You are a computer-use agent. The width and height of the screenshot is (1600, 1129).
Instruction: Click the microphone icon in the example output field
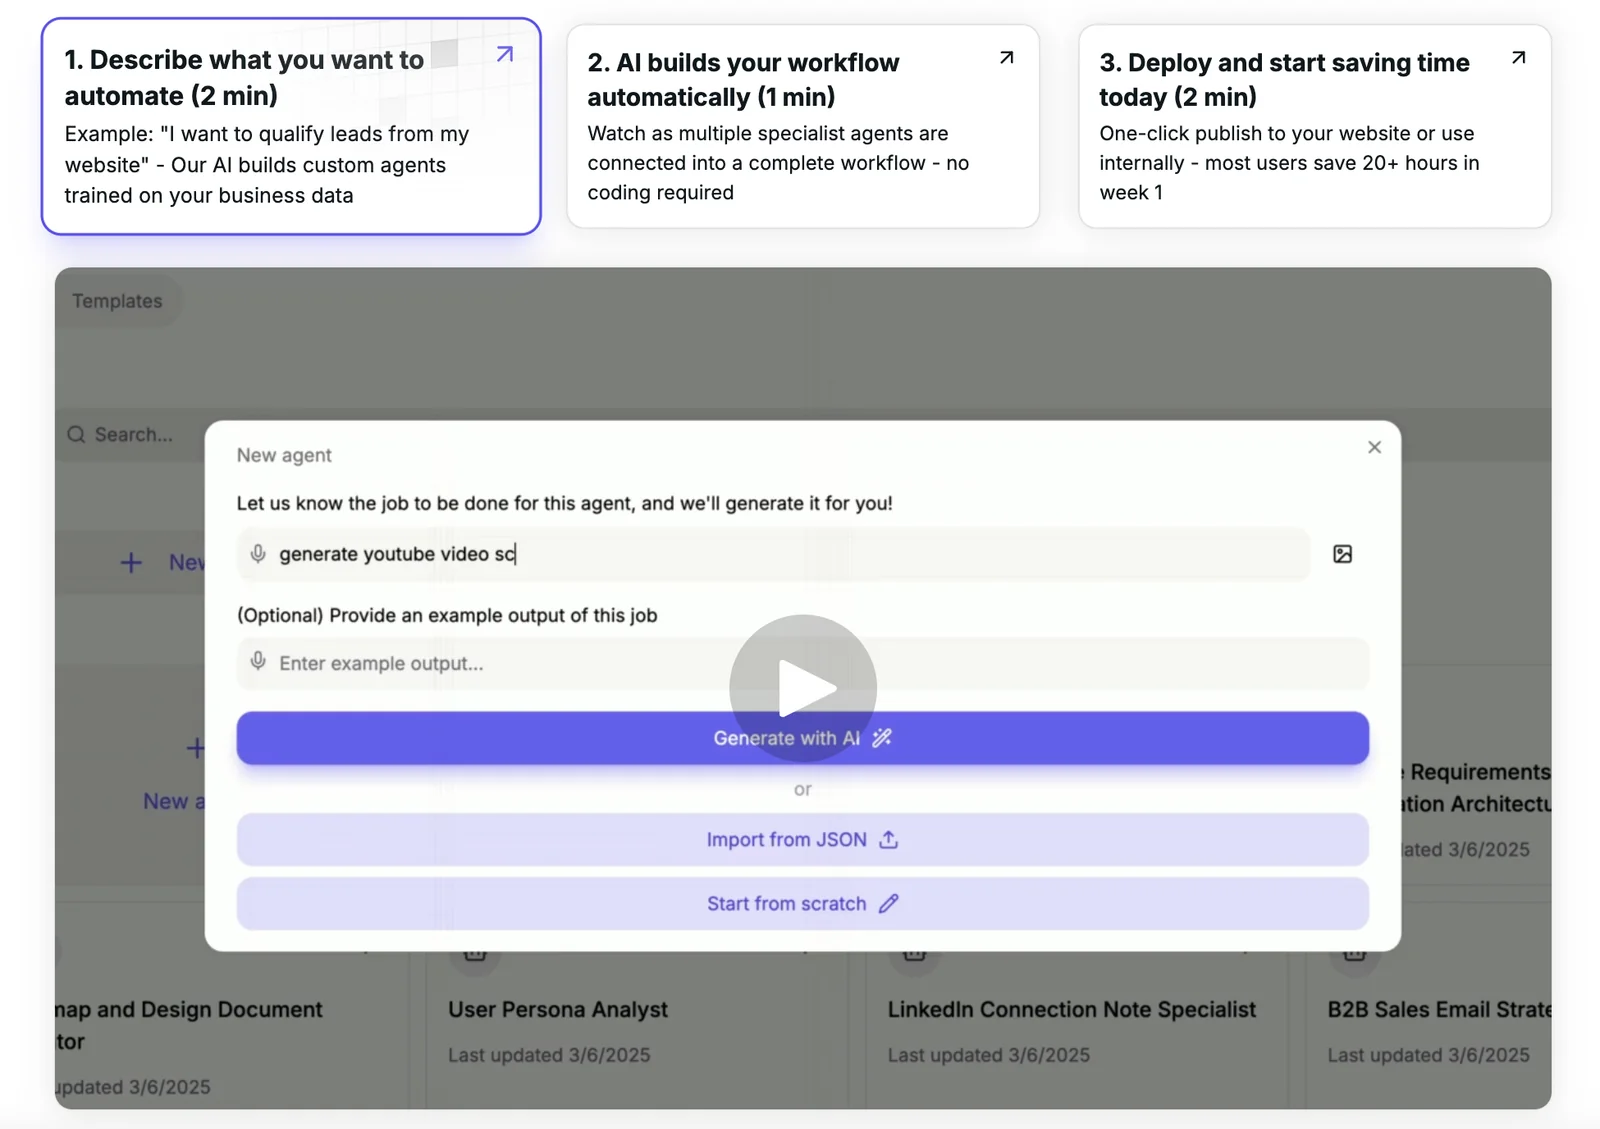[258, 662]
